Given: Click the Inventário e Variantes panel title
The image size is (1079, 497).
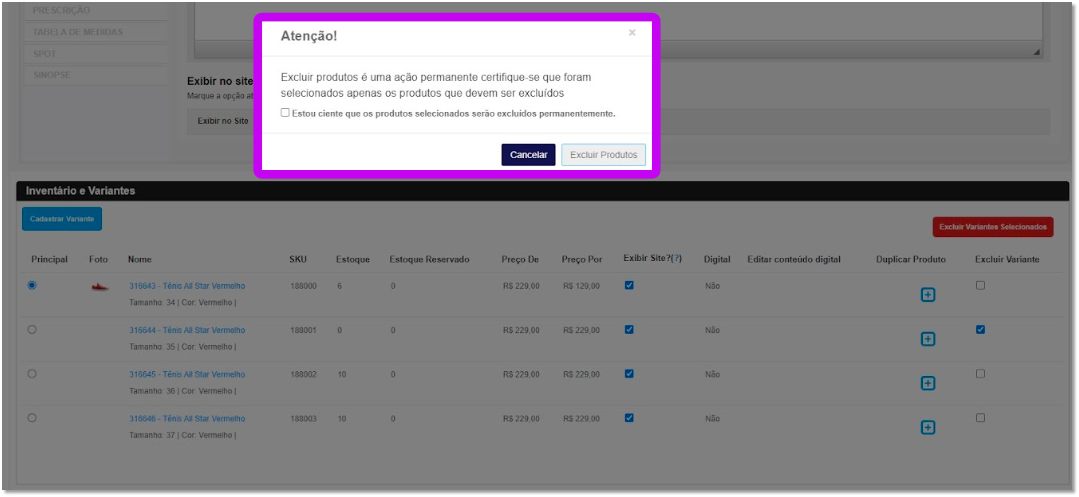Looking at the screenshot, I should 81,191.
